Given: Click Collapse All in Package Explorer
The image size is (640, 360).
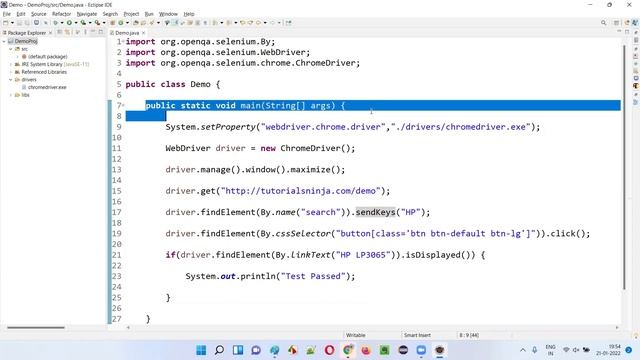Looking at the screenshot, I should tap(60, 32).
